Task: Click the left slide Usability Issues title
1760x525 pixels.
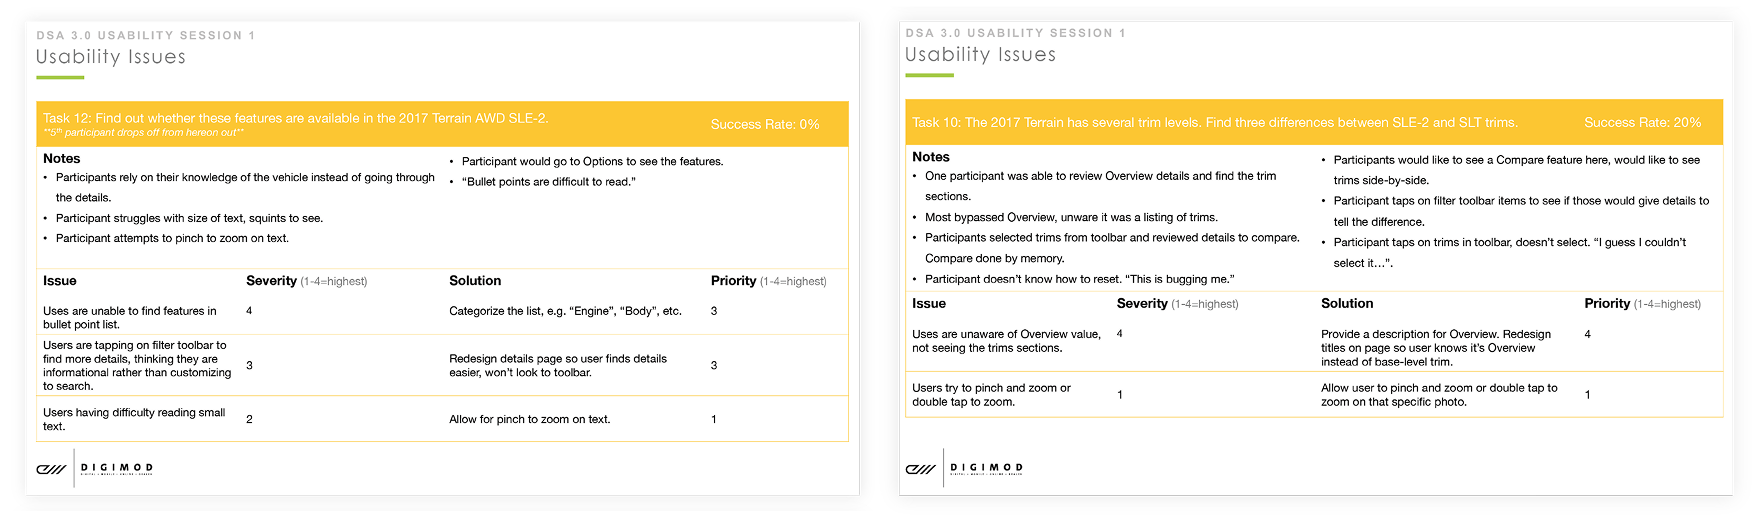Action: click(111, 57)
